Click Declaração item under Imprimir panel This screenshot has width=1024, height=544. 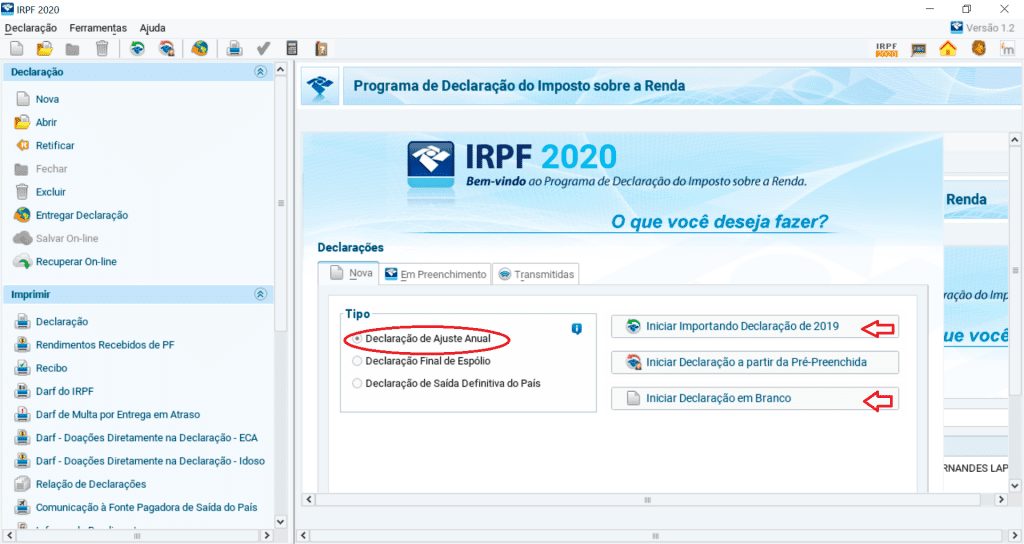point(62,321)
